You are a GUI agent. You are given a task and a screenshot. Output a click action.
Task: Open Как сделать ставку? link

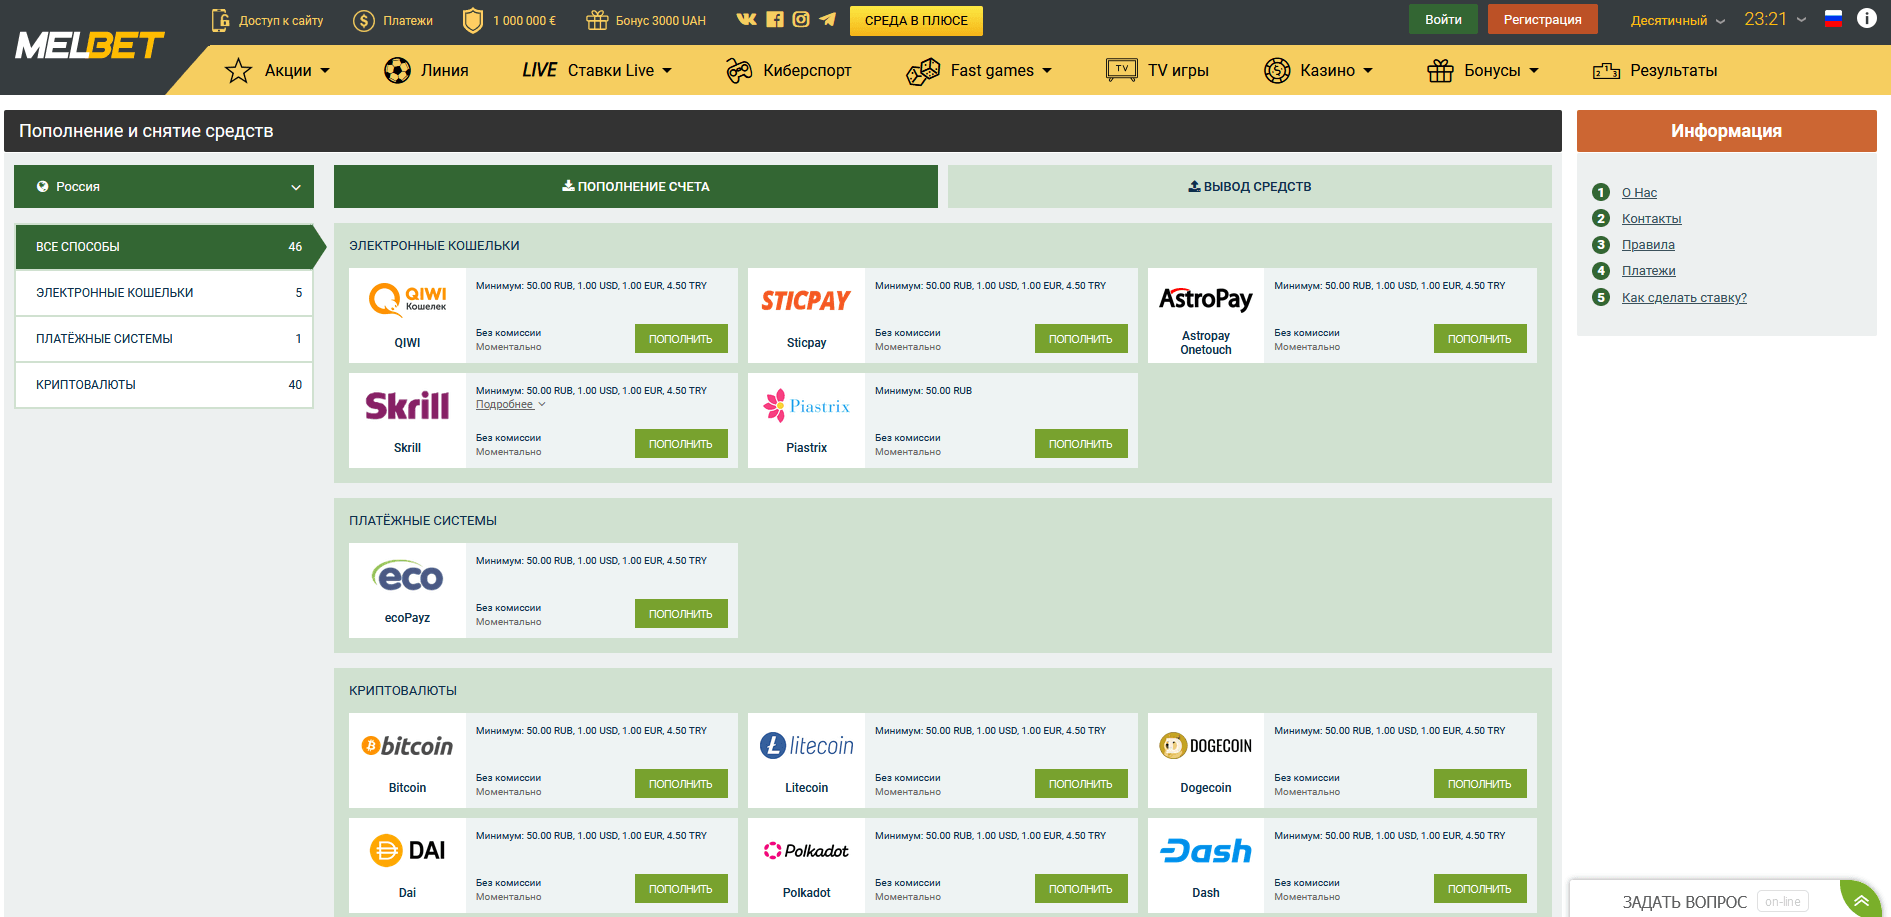[1684, 298]
